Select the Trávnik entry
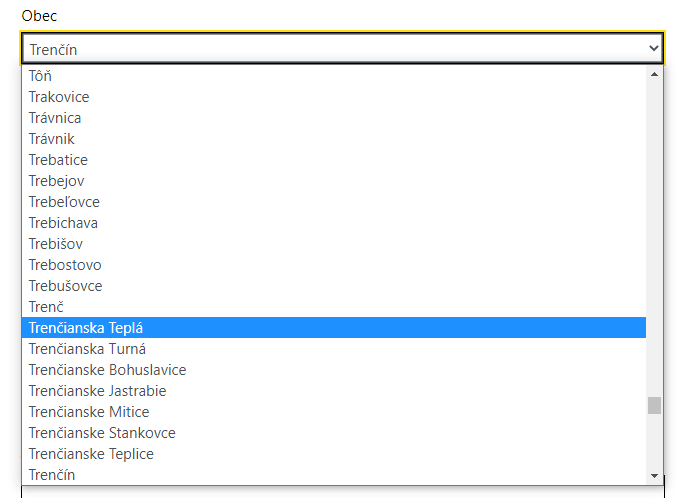The height and width of the screenshot is (498, 678). 334,139
